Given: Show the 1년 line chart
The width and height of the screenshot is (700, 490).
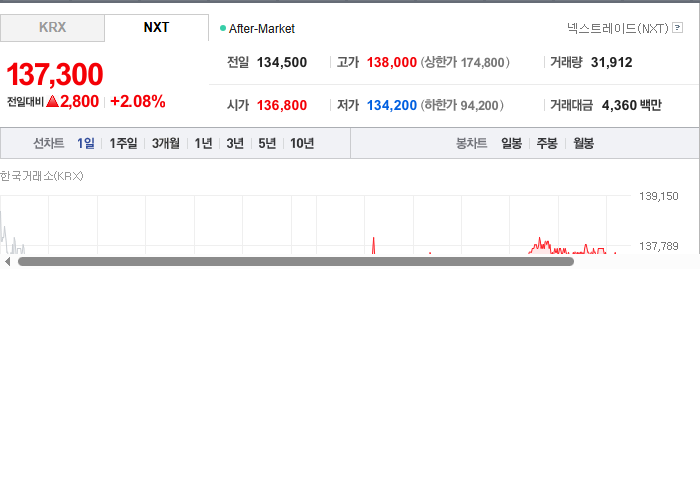Looking at the screenshot, I should click(203, 143).
